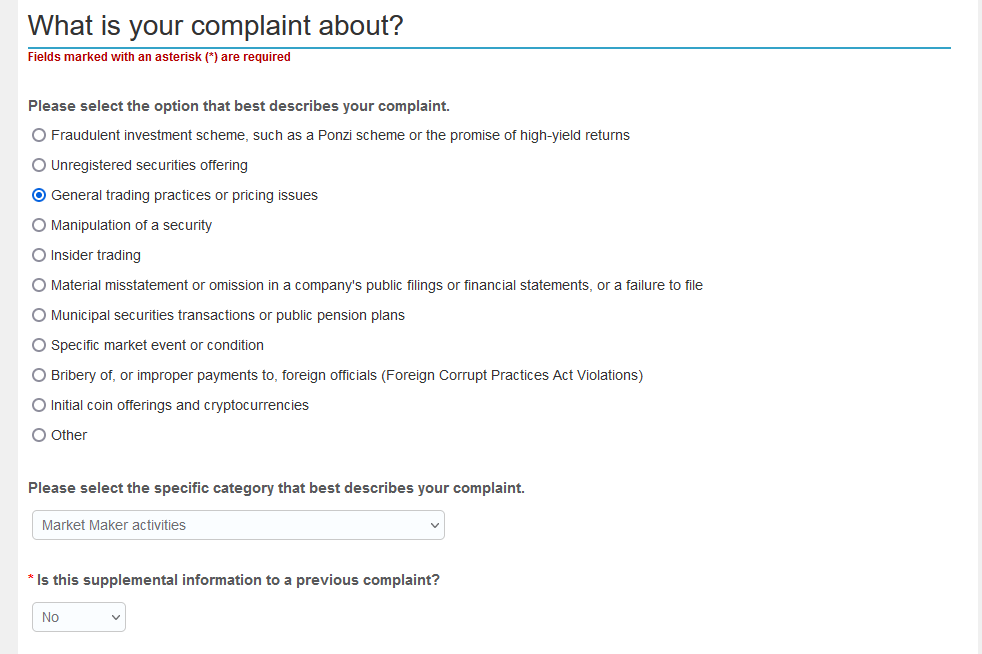The height and width of the screenshot is (654, 982).
Task: Pick Specific market event or condition
Action: [x=39, y=345]
